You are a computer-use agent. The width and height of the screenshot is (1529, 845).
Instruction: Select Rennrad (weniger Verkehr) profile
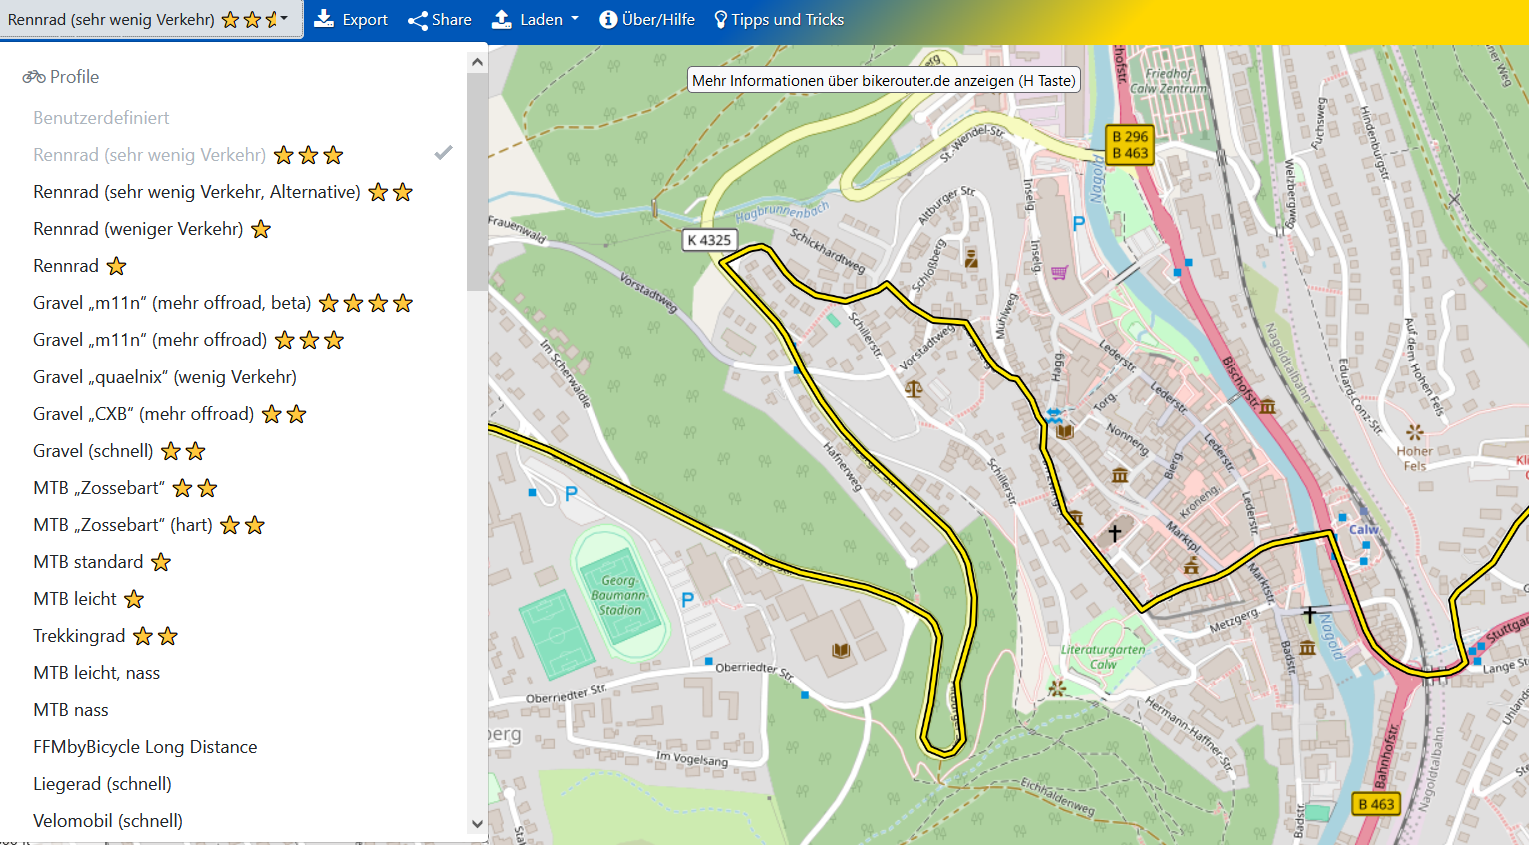pyautogui.click(x=152, y=229)
